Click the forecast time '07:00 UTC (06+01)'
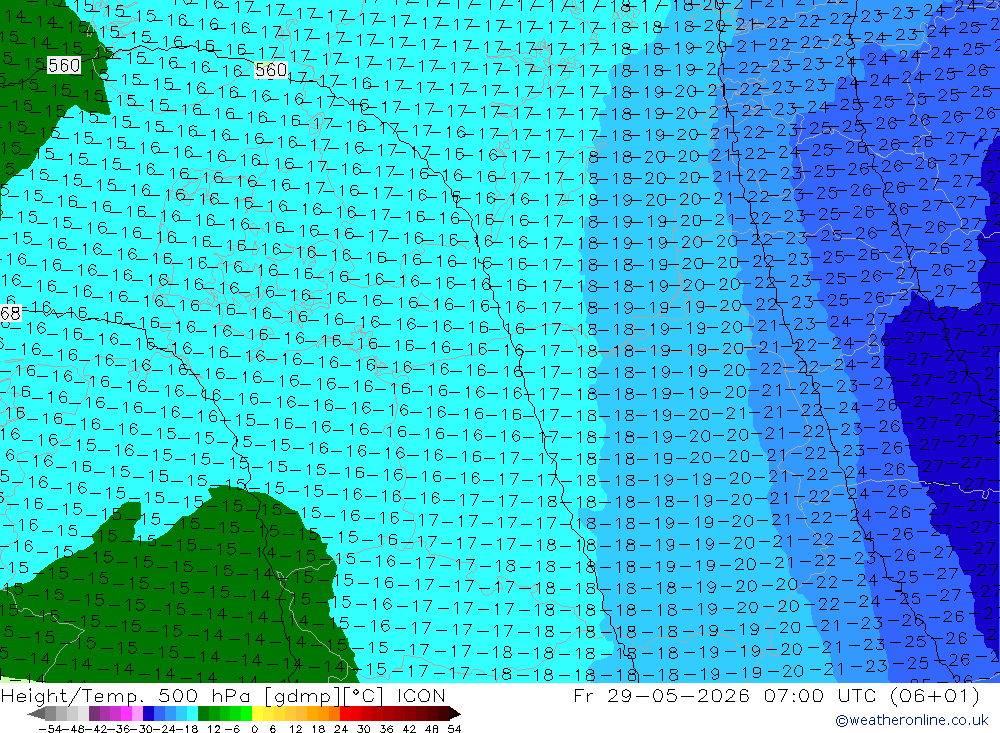 pyautogui.click(x=872, y=695)
